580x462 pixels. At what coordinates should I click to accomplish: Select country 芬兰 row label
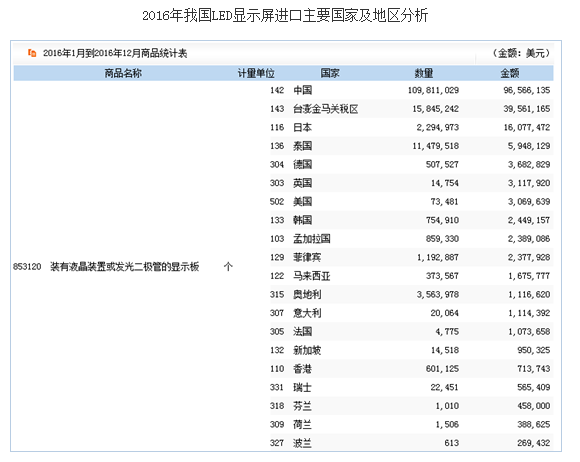(303, 406)
